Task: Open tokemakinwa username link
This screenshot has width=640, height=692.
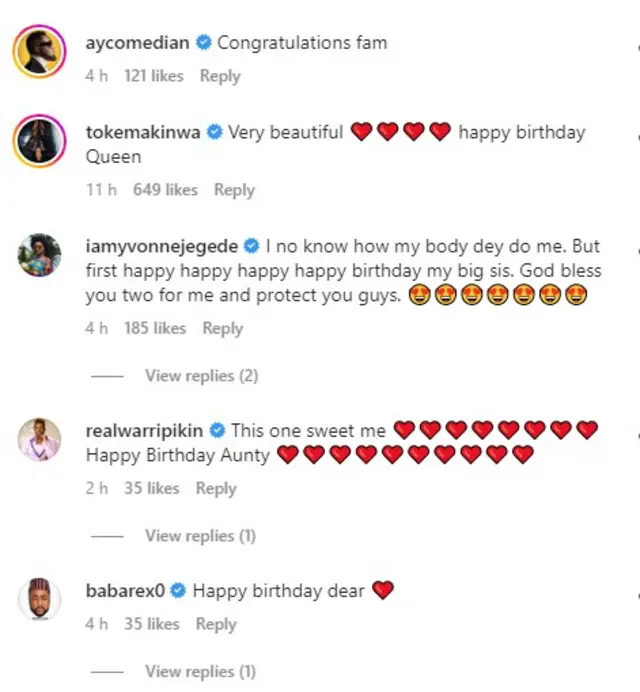Action: click(x=144, y=132)
